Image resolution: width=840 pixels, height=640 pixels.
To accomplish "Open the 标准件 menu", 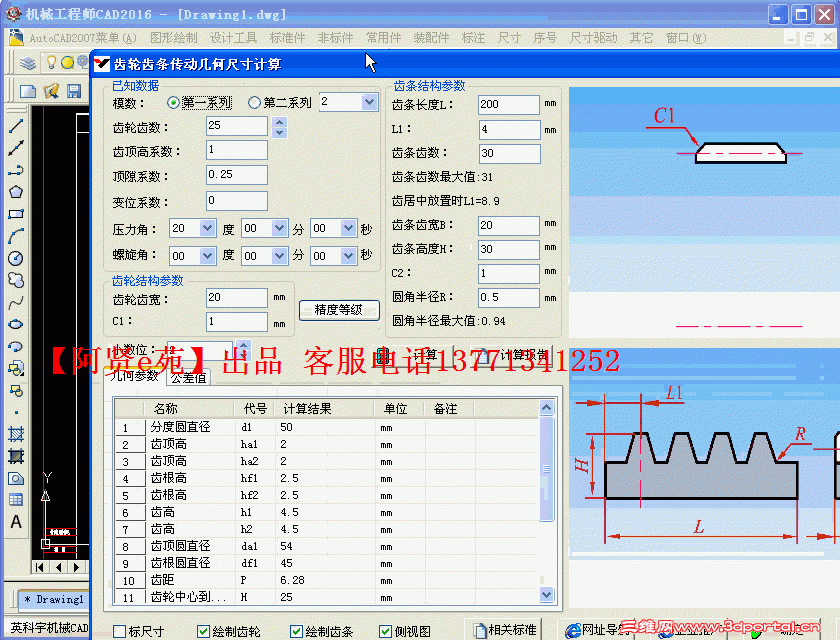I will pyautogui.click(x=288, y=37).
